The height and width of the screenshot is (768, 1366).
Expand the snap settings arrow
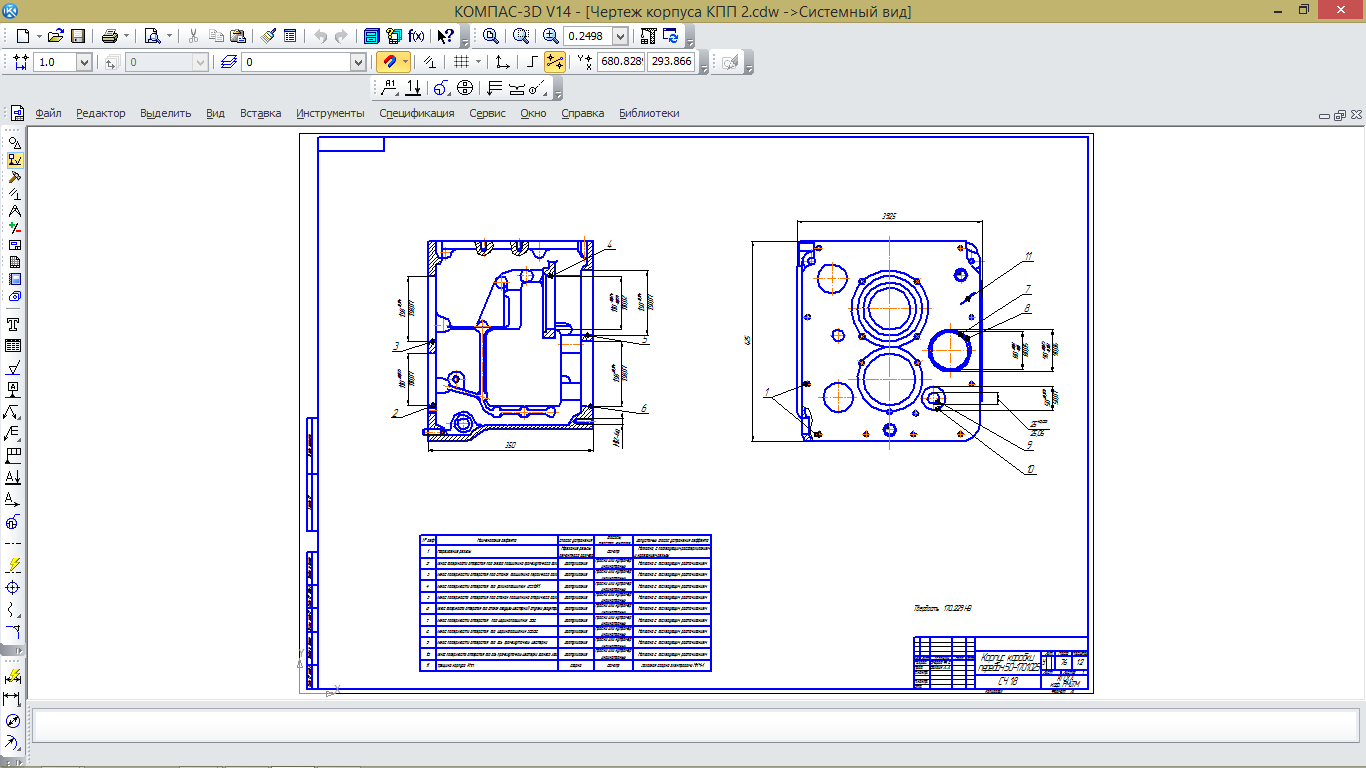tap(406, 62)
